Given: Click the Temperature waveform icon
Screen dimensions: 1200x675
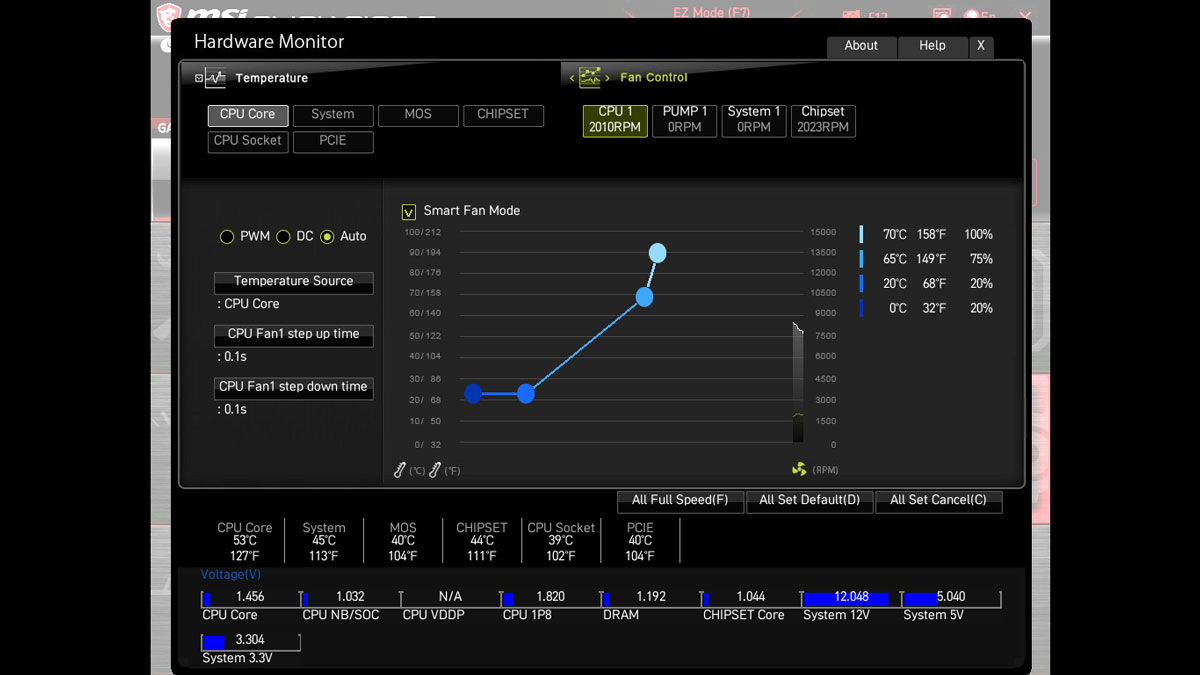Looking at the screenshot, I should click(216, 78).
